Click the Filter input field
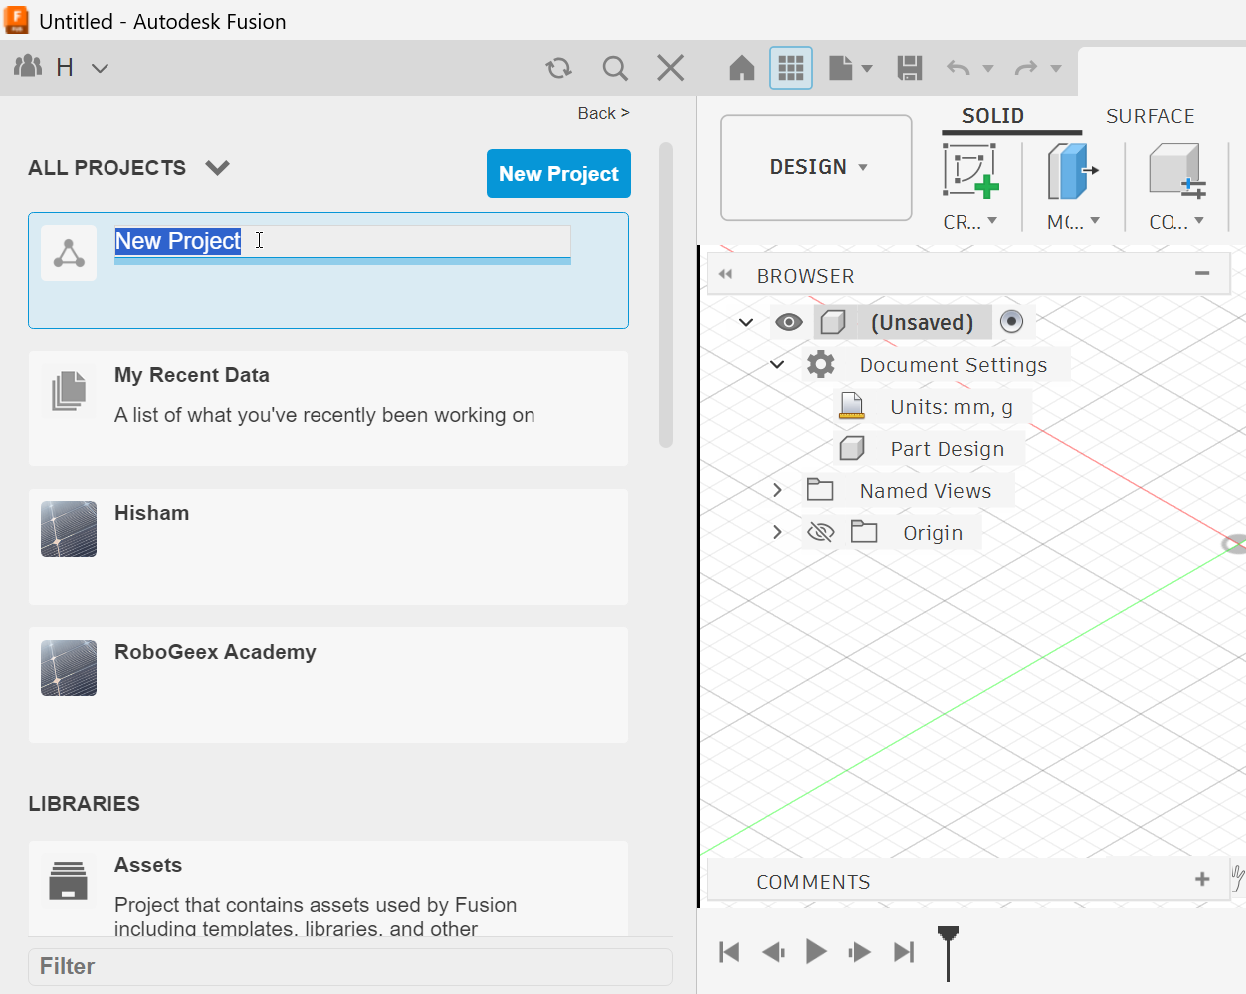This screenshot has width=1246, height=994. pyautogui.click(x=350, y=966)
